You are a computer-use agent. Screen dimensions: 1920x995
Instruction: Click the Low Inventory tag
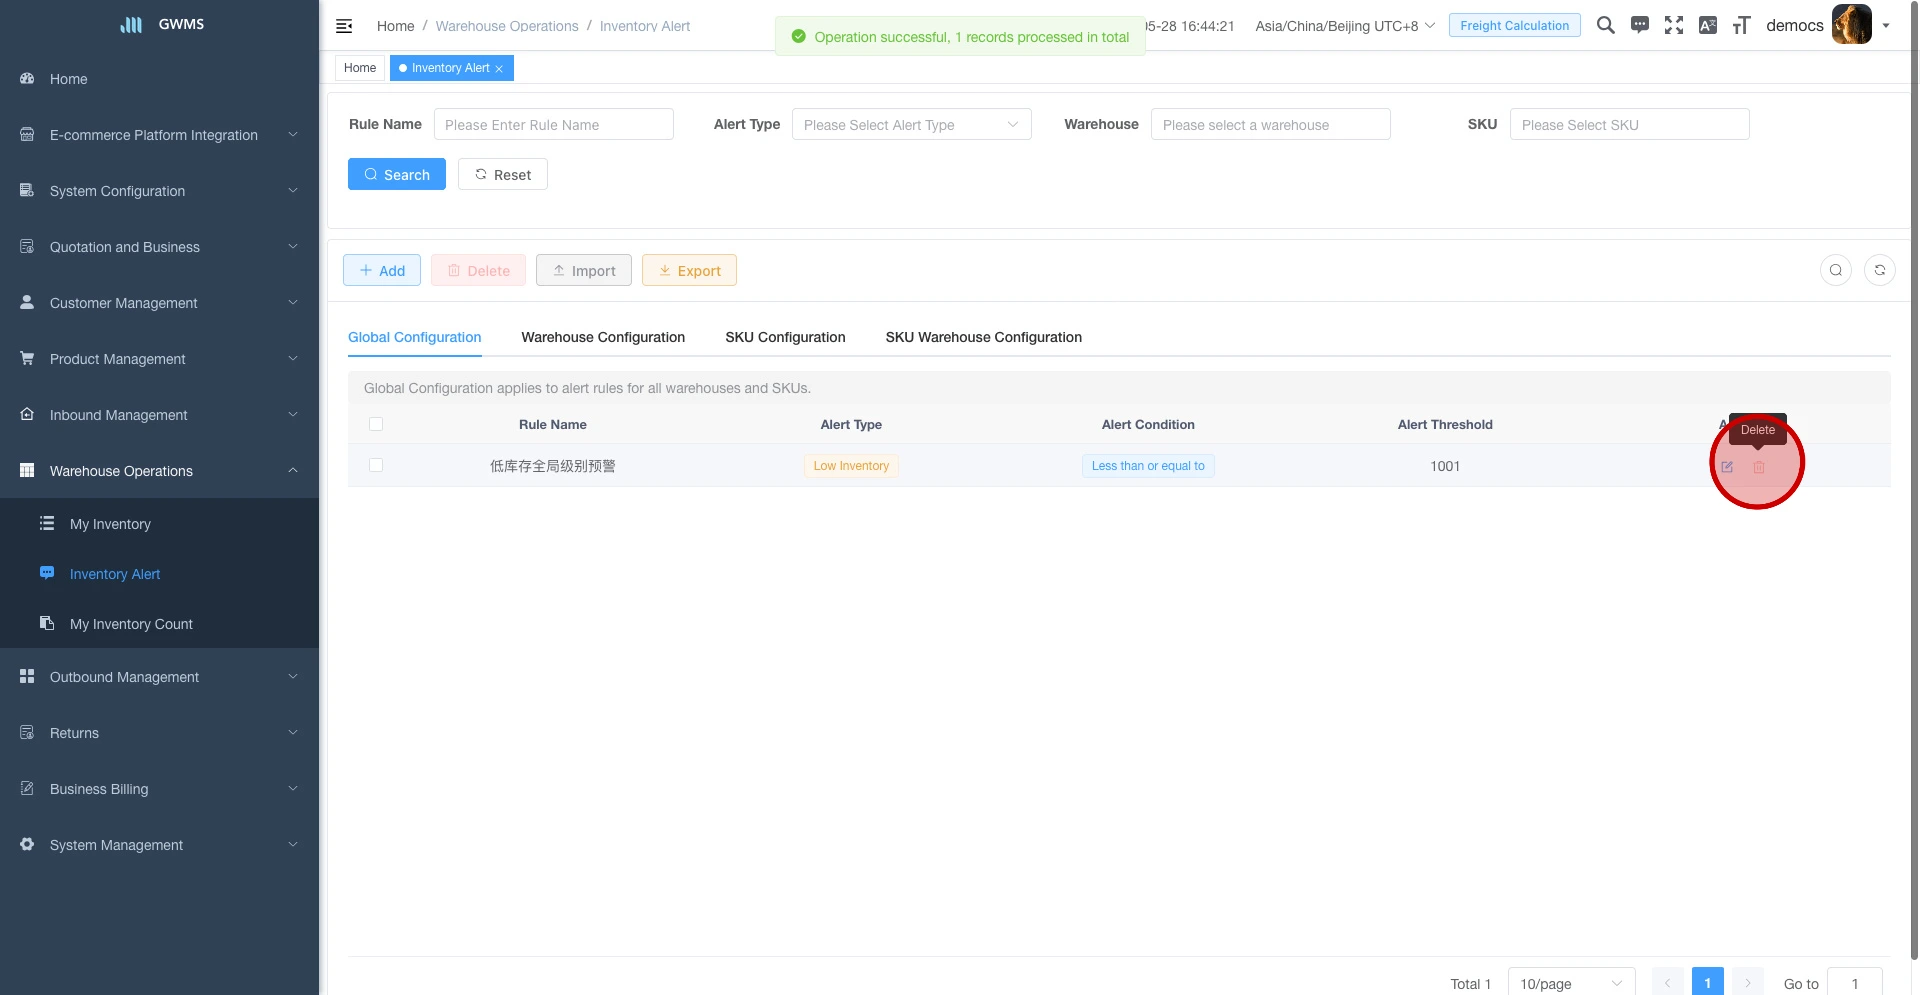coord(851,466)
